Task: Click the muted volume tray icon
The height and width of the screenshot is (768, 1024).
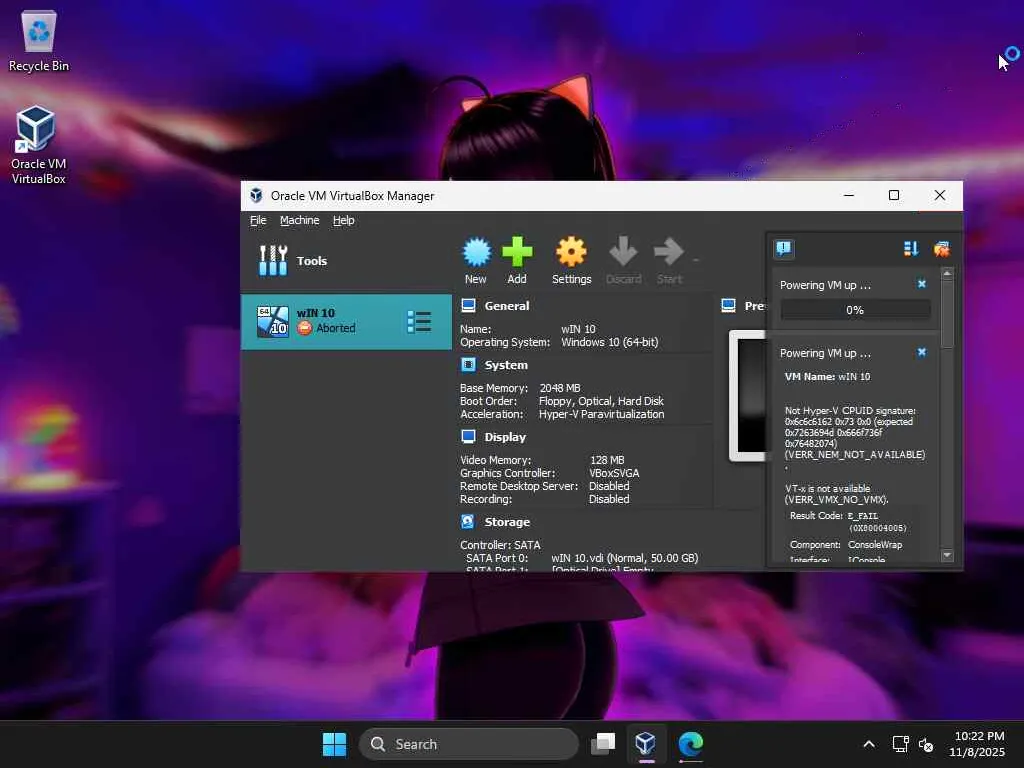Action: tap(926, 744)
